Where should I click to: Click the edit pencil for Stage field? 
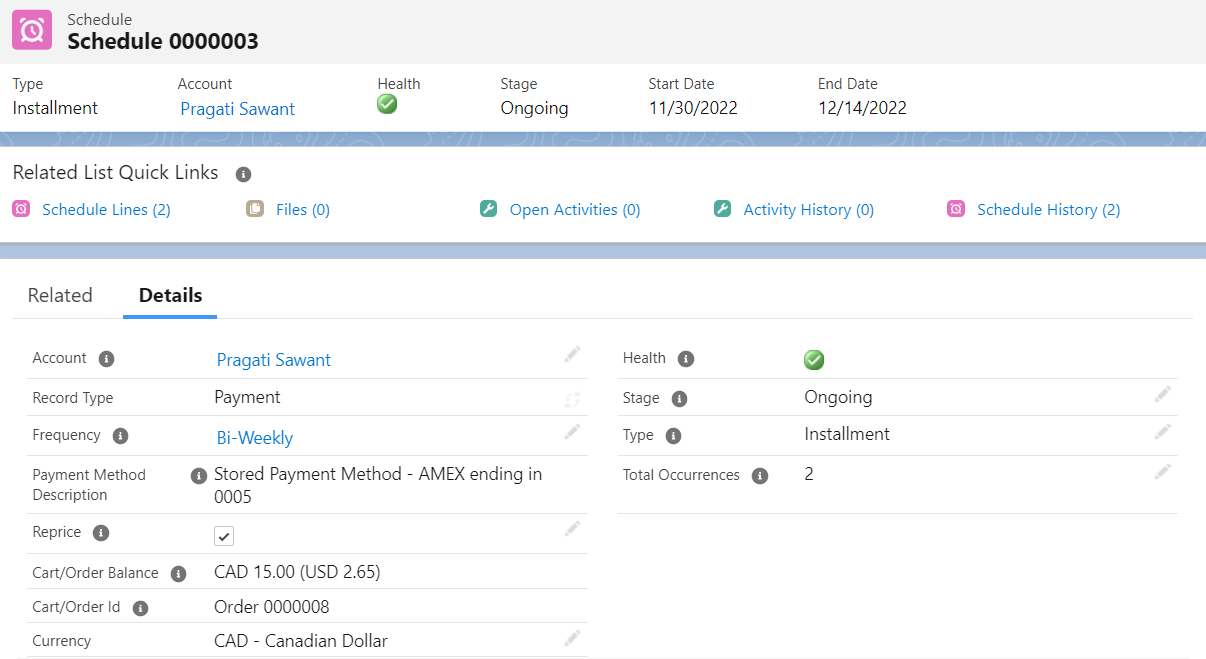click(1162, 394)
